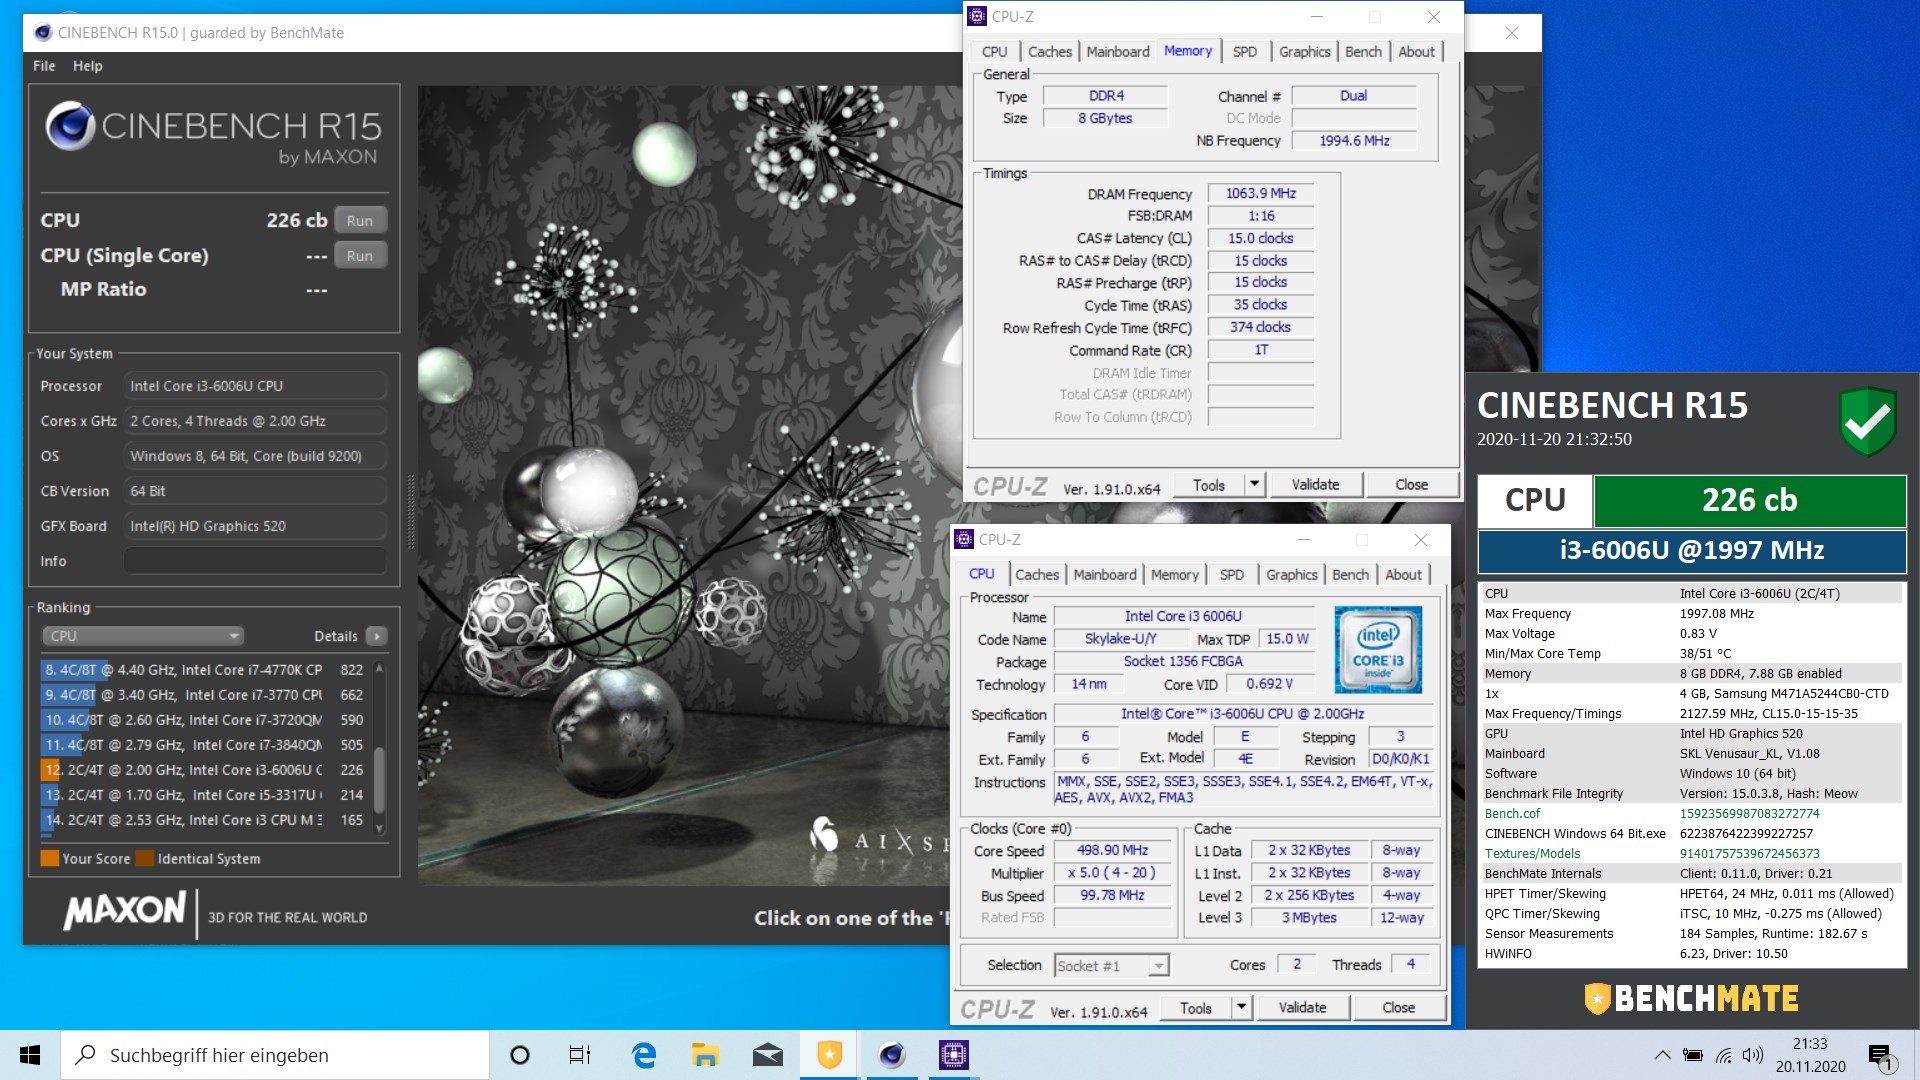Click the Cinebench title bar icon
1920x1080 pixels.
pyautogui.click(x=43, y=33)
